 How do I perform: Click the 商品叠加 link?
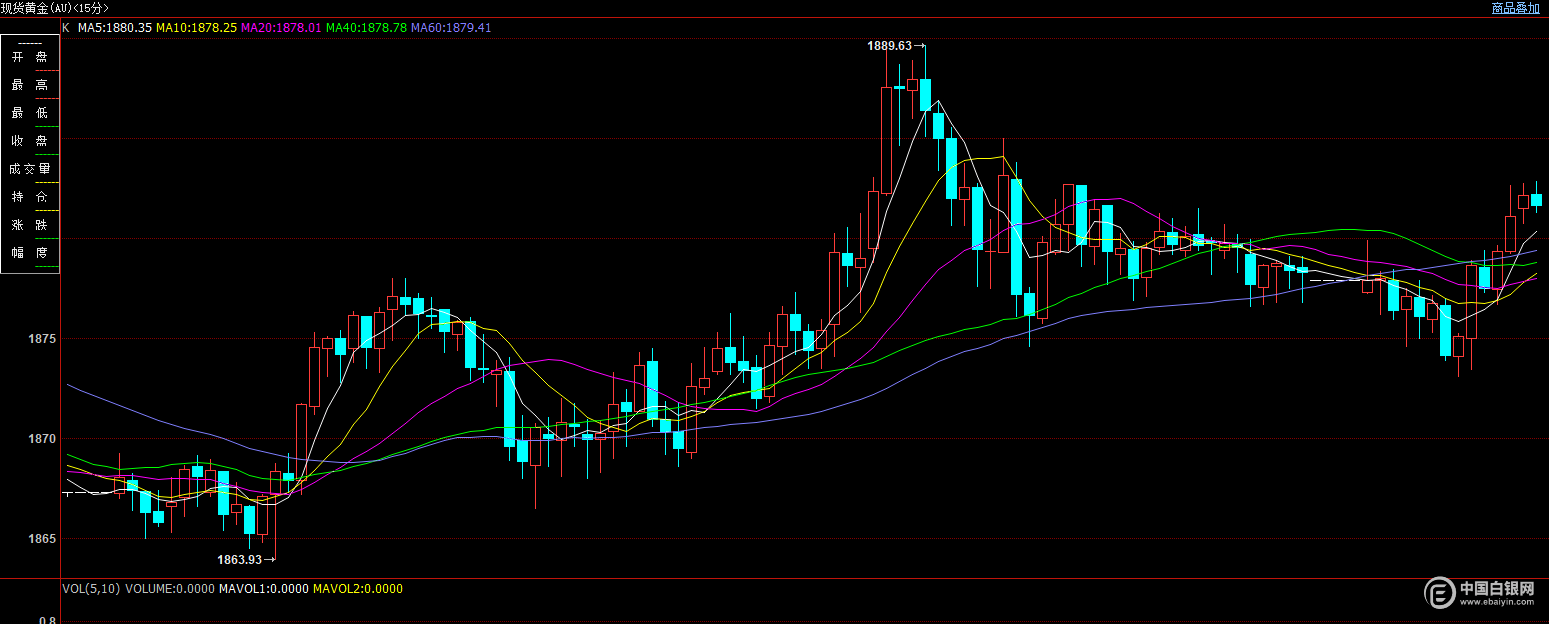1515,8
